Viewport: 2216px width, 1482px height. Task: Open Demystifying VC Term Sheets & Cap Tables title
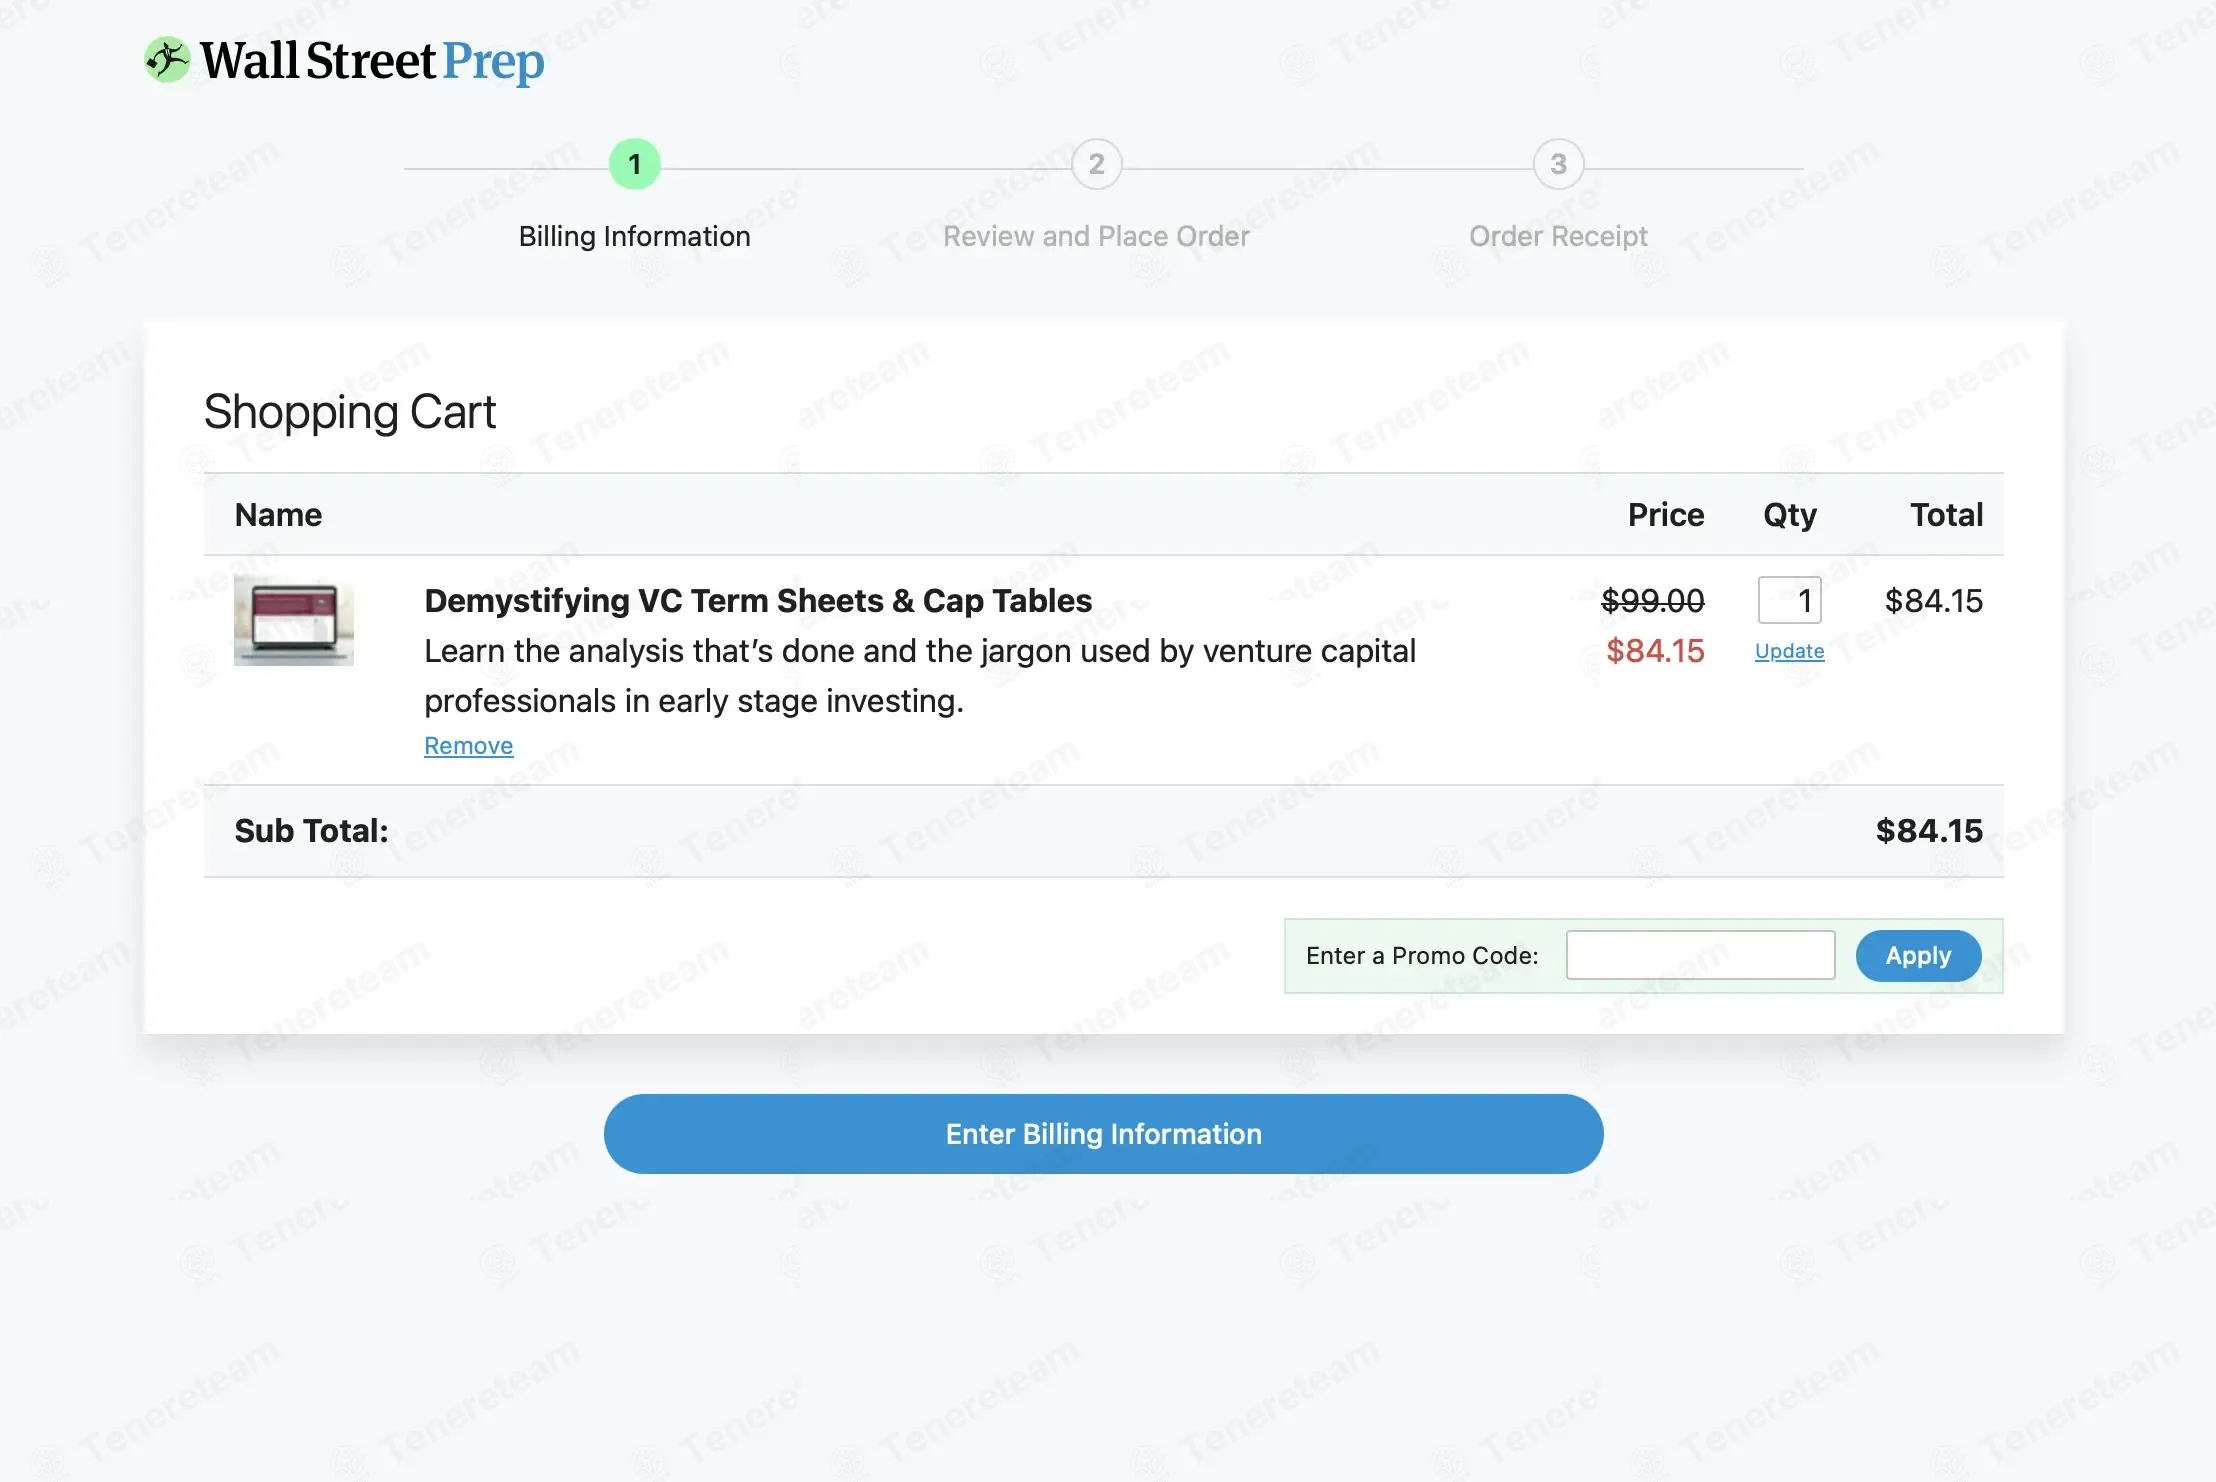tap(758, 600)
